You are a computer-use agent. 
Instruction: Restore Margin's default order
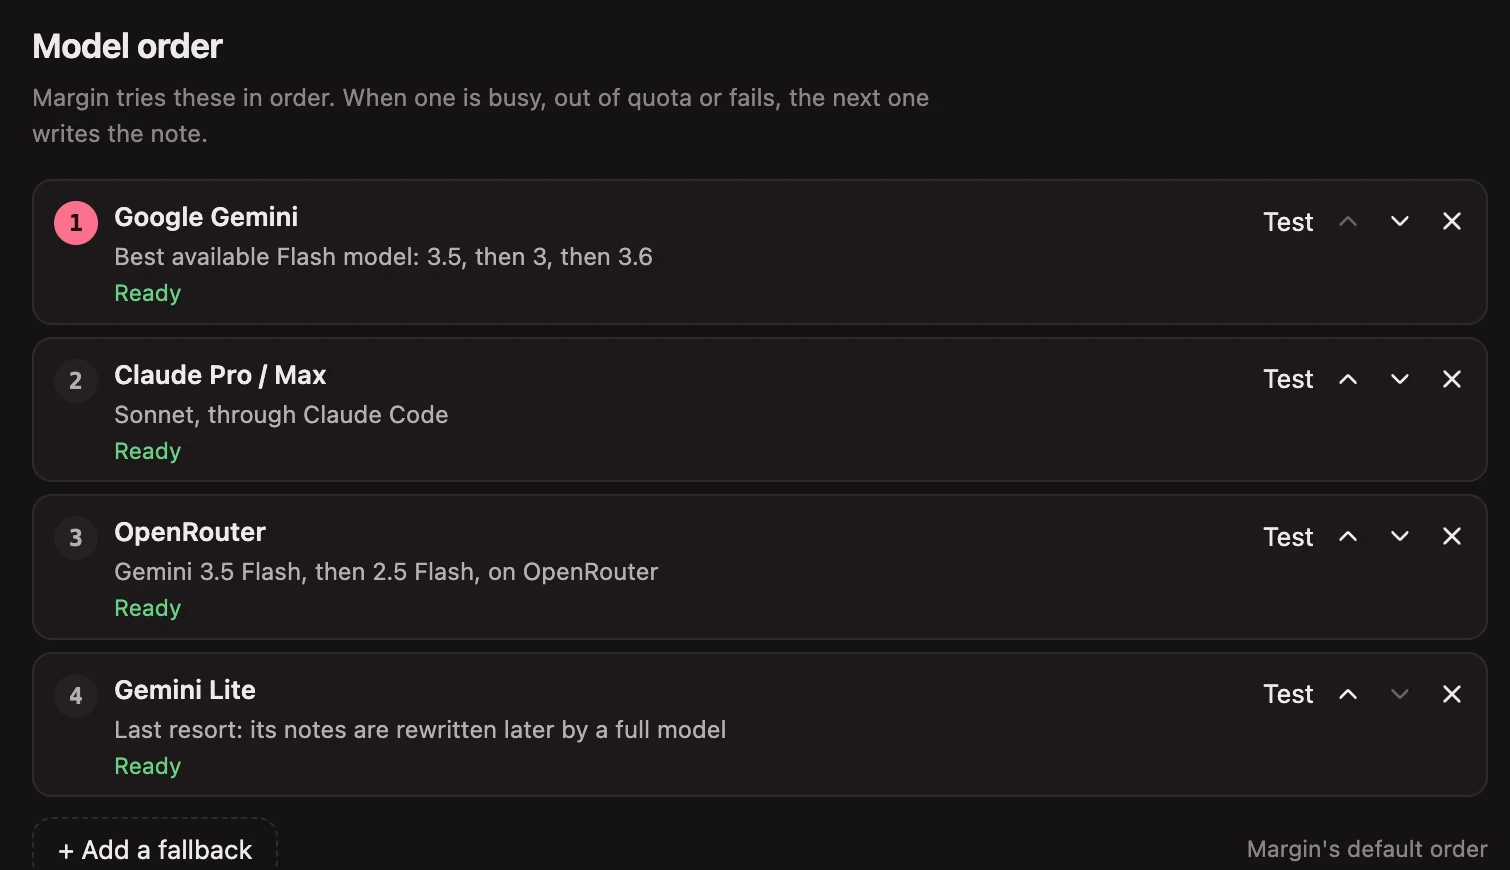[1367, 849]
